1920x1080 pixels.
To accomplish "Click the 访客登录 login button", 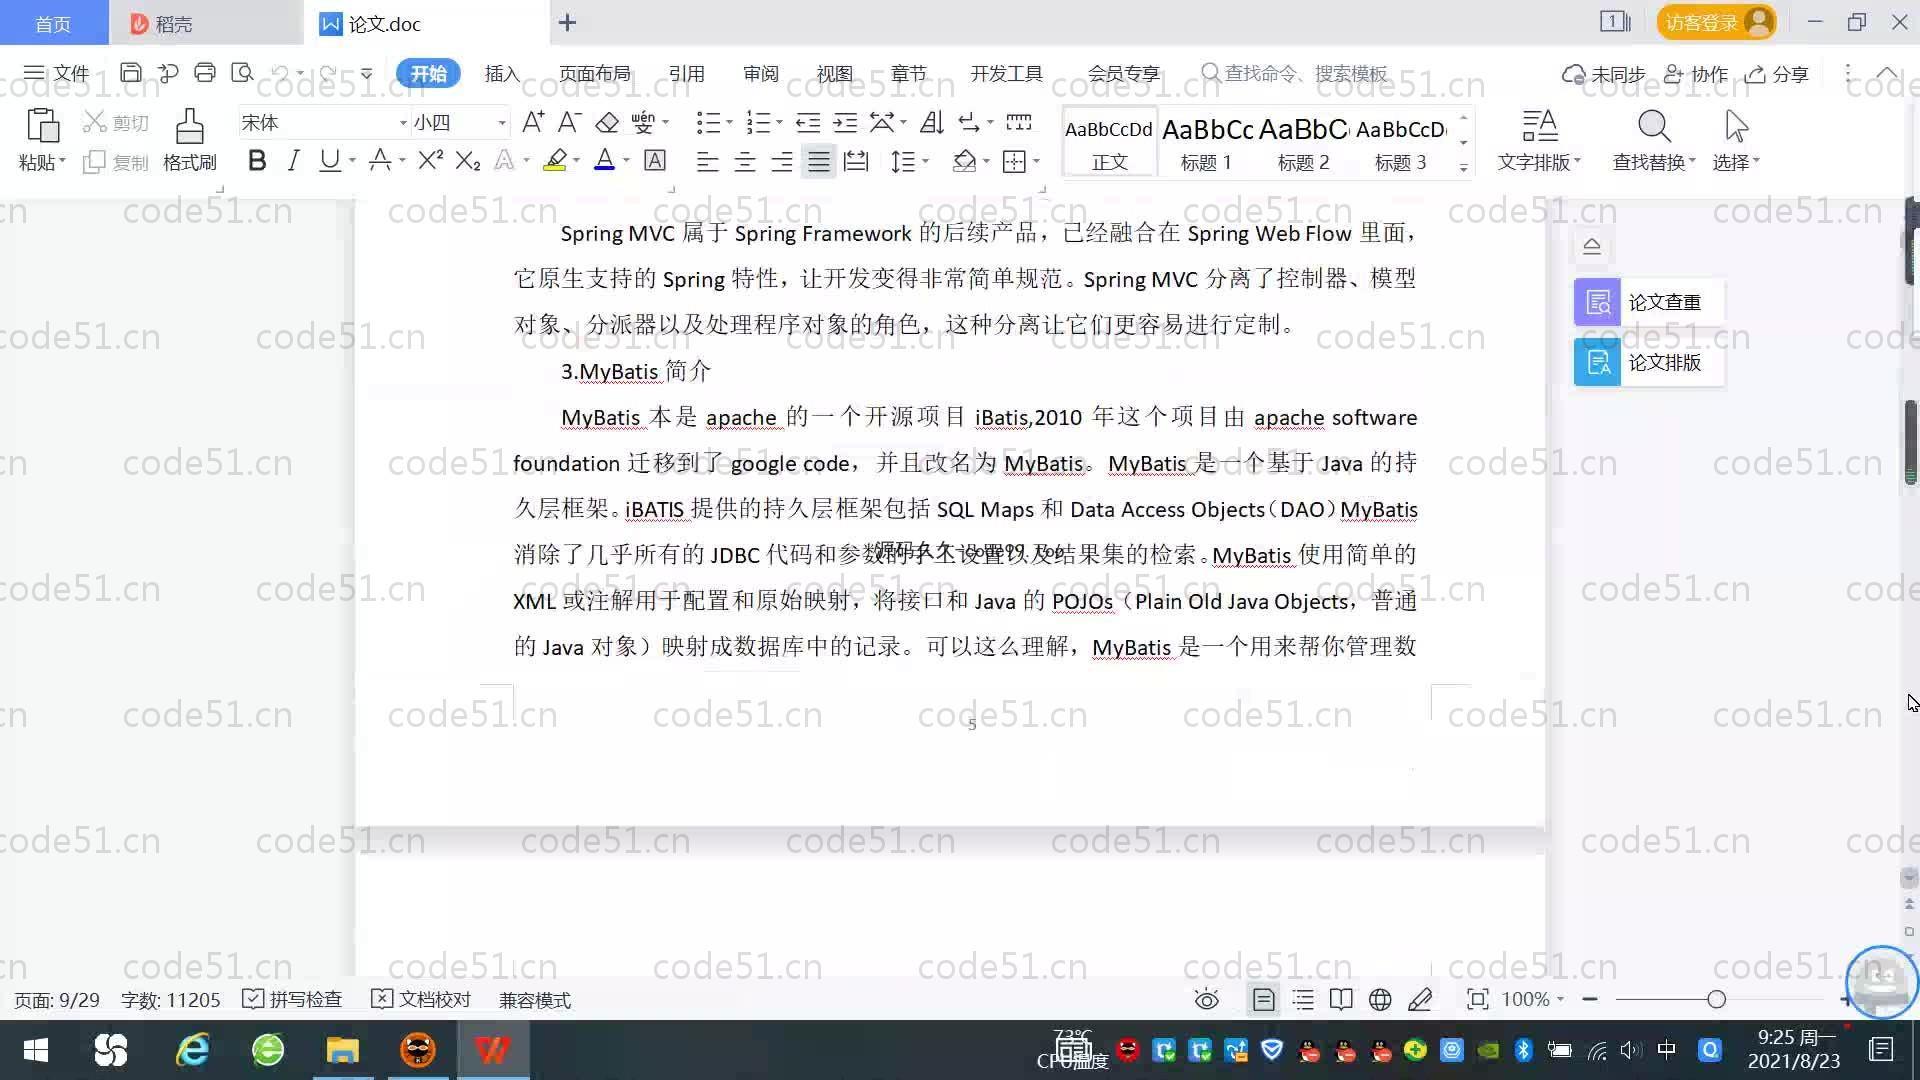I will (x=1716, y=22).
